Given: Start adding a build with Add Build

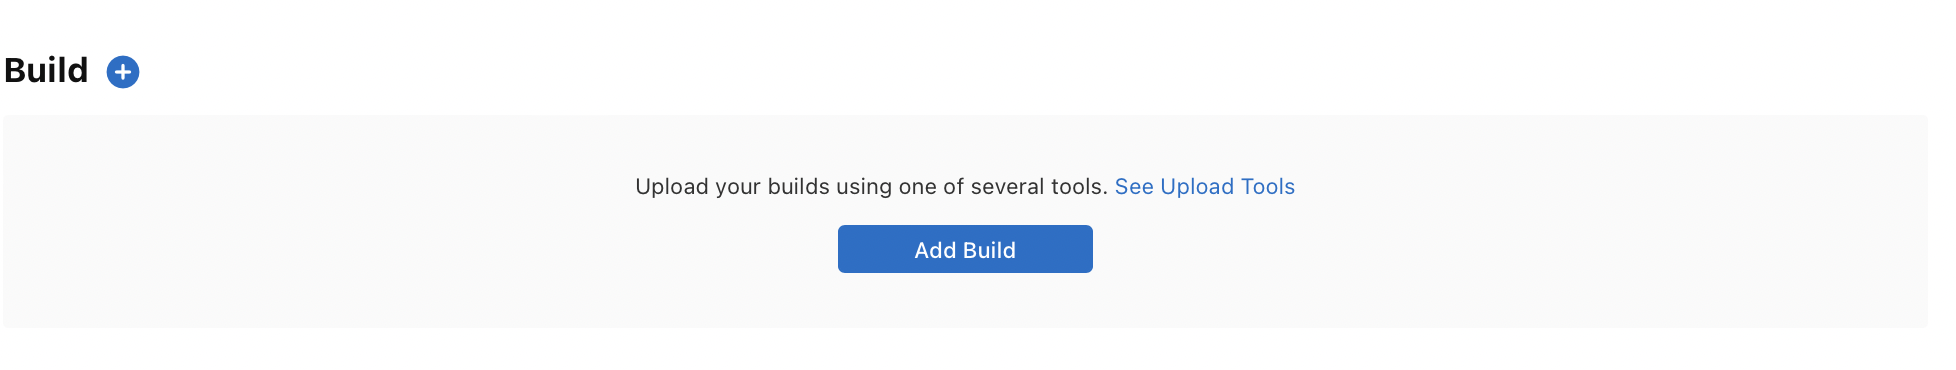Looking at the screenshot, I should [x=965, y=249].
